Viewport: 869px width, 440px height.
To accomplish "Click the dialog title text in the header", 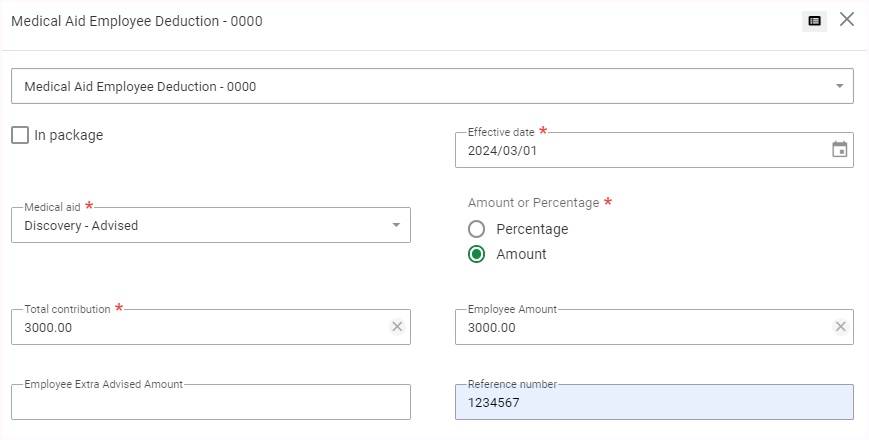I will (x=136, y=21).
